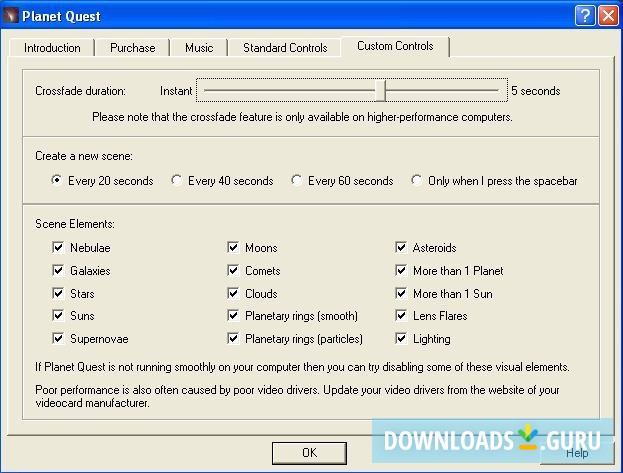Pick Every 60 seconds option
The width and height of the screenshot is (623, 473).
point(342,181)
